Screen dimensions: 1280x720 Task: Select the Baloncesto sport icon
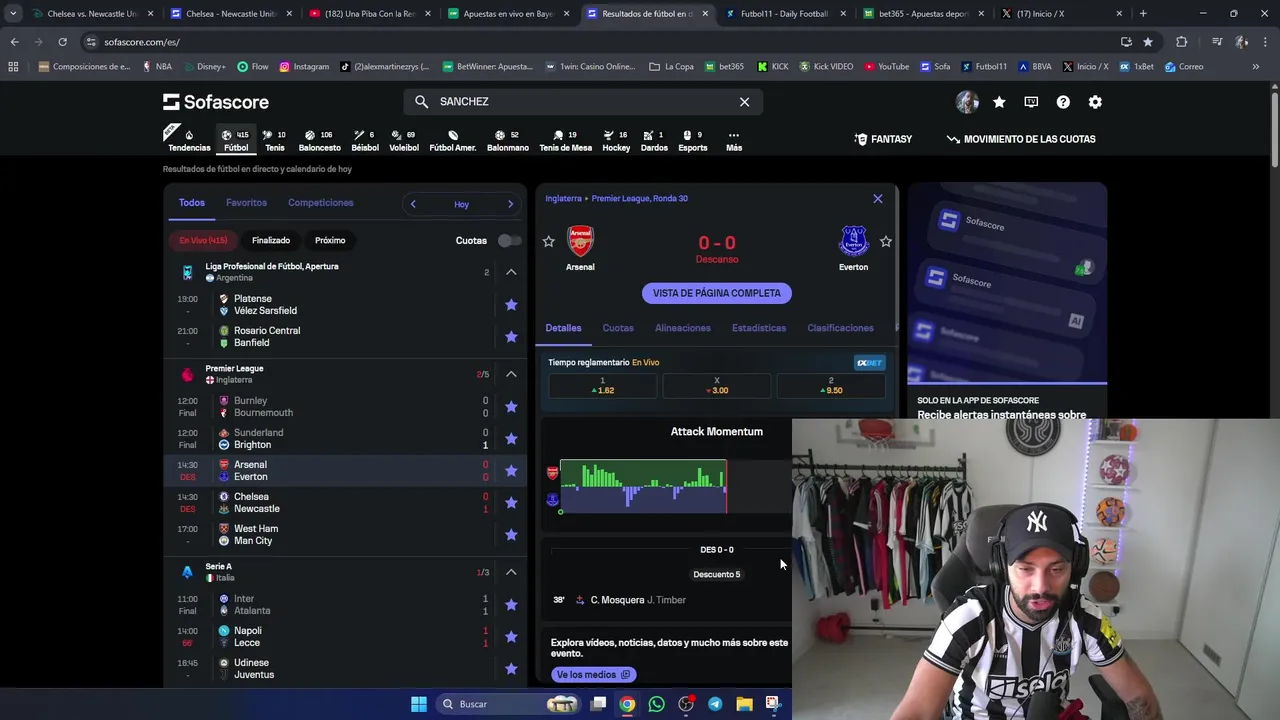(x=319, y=140)
